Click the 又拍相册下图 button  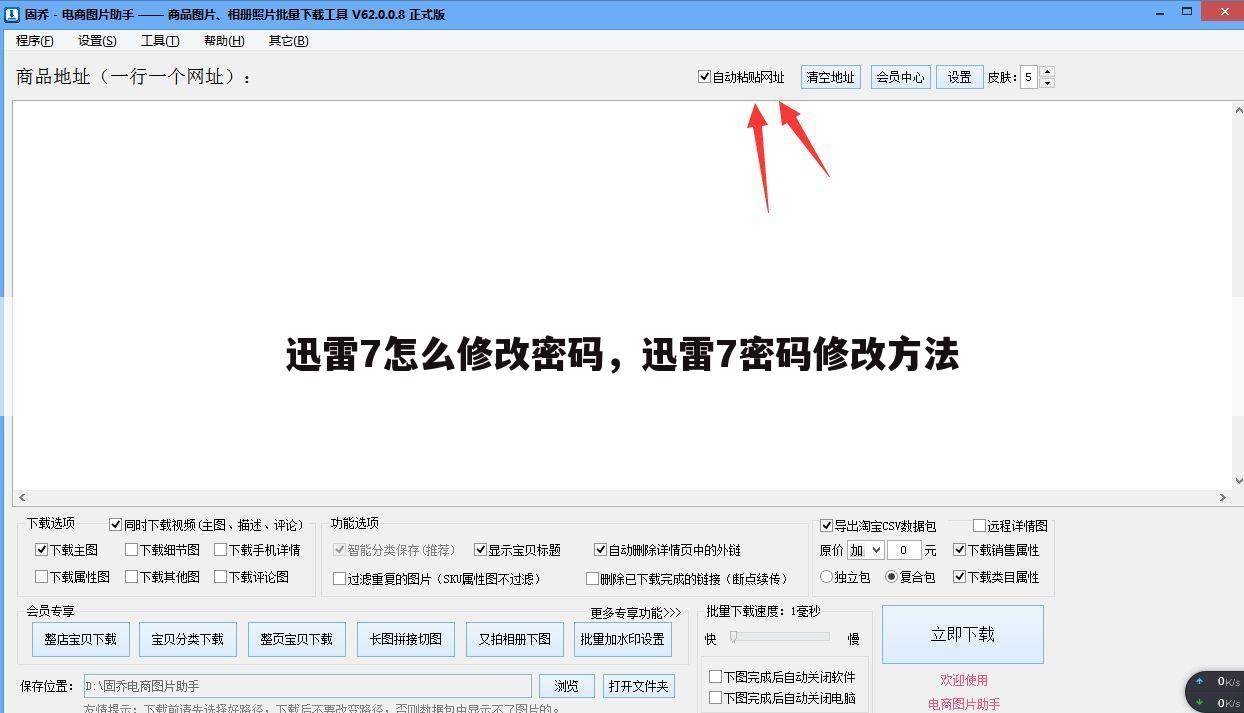point(514,639)
